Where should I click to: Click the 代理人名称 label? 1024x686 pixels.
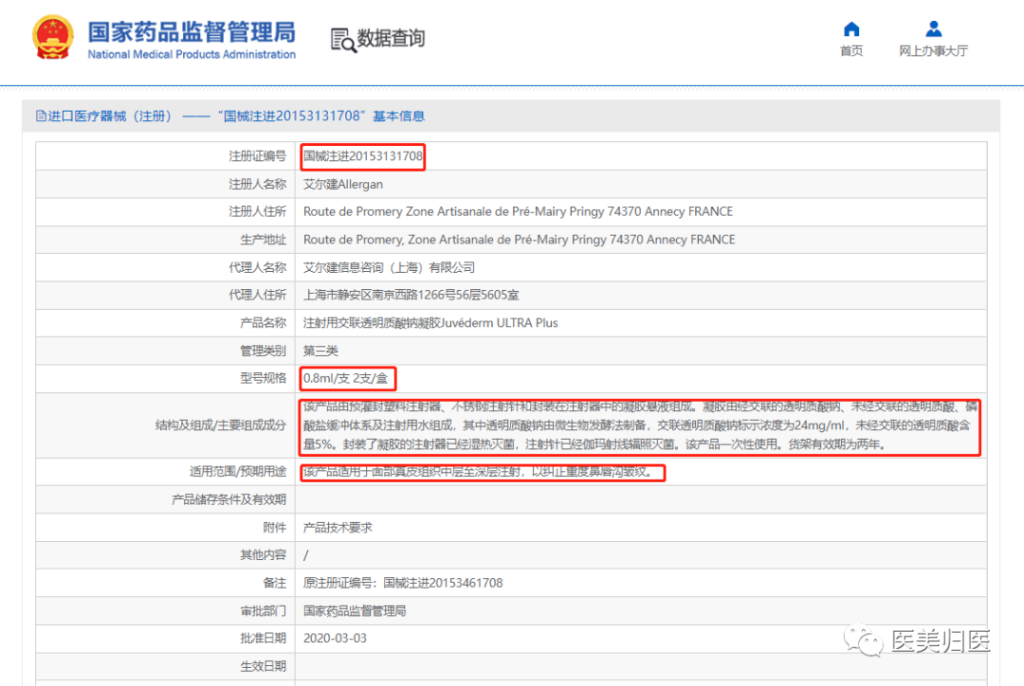pyautogui.click(x=257, y=268)
